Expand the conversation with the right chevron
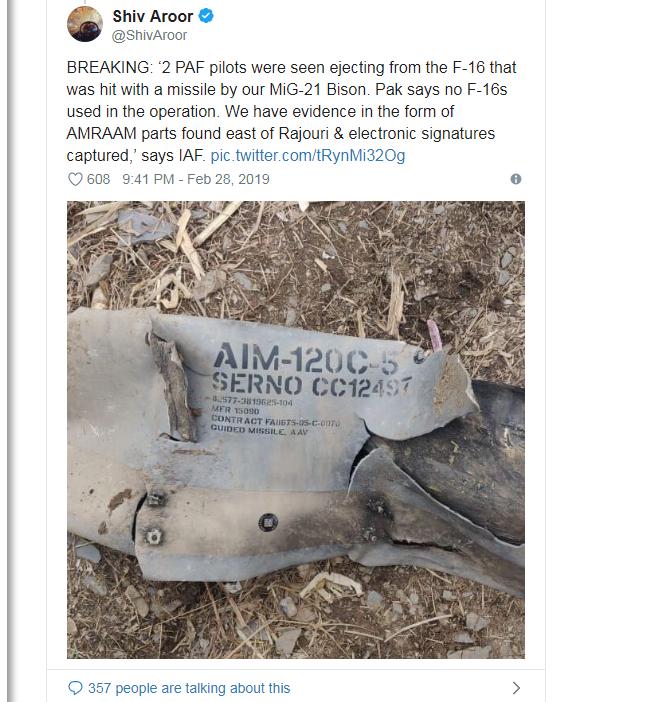The image size is (662, 702). (x=516, y=687)
